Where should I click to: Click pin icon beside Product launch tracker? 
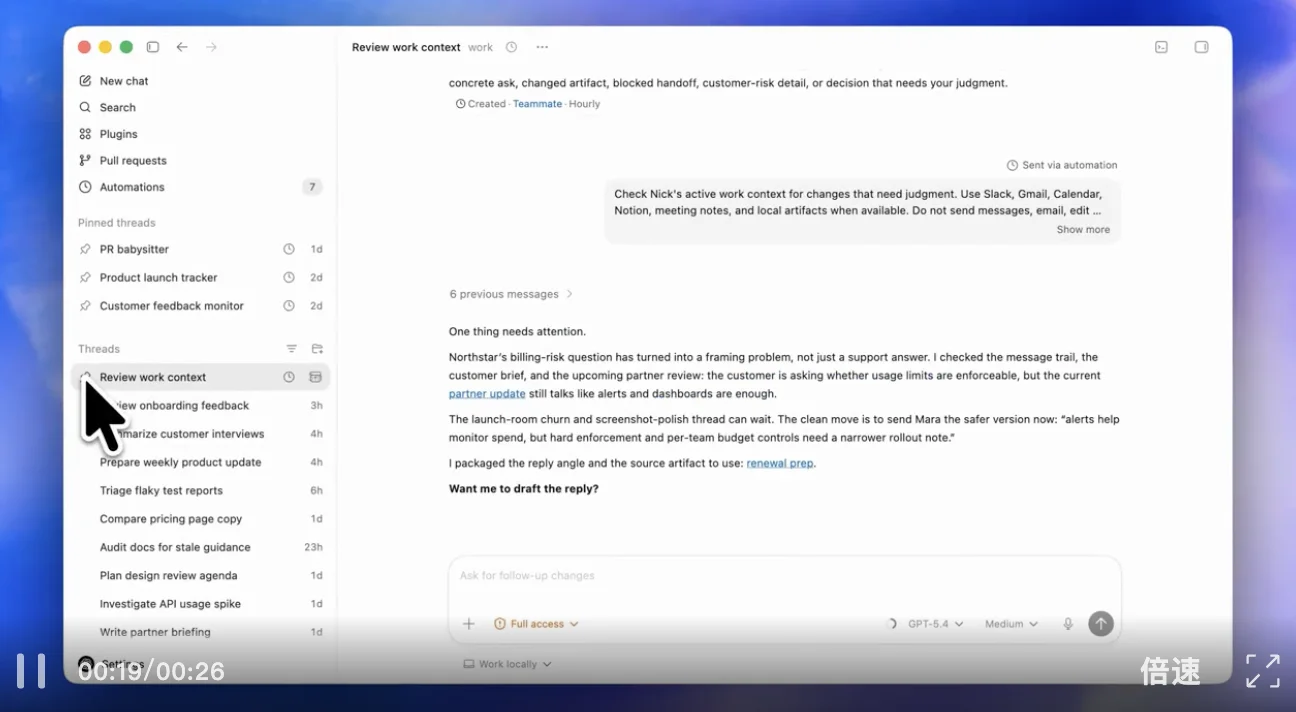[x=85, y=277]
